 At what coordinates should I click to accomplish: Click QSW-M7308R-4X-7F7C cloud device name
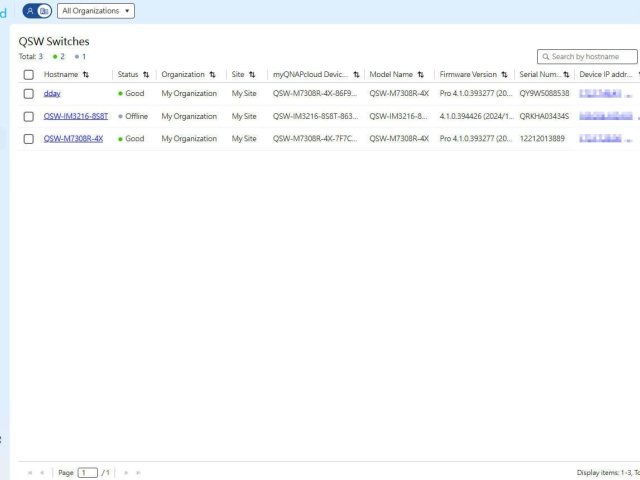coord(315,138)
